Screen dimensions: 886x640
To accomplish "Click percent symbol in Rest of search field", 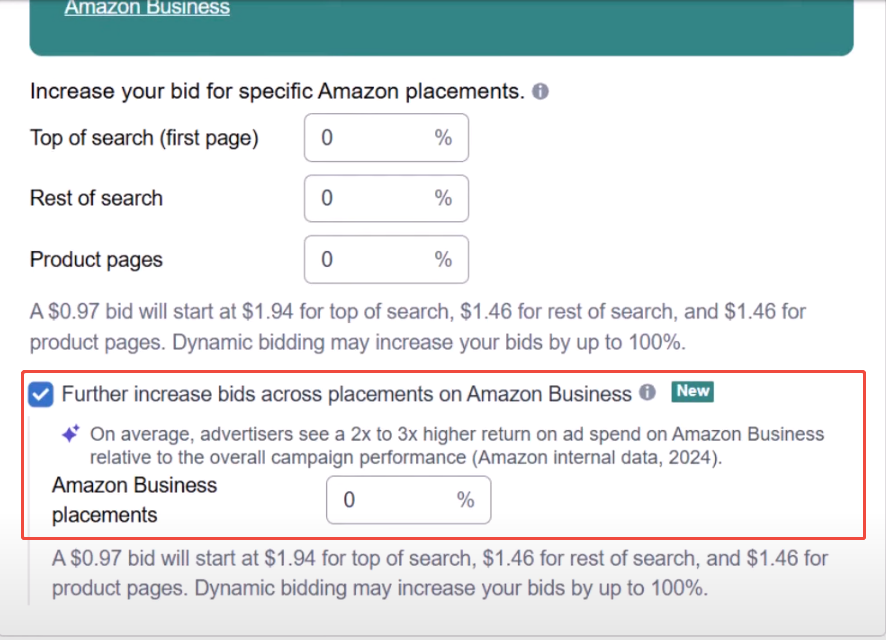I will point(443,199).
